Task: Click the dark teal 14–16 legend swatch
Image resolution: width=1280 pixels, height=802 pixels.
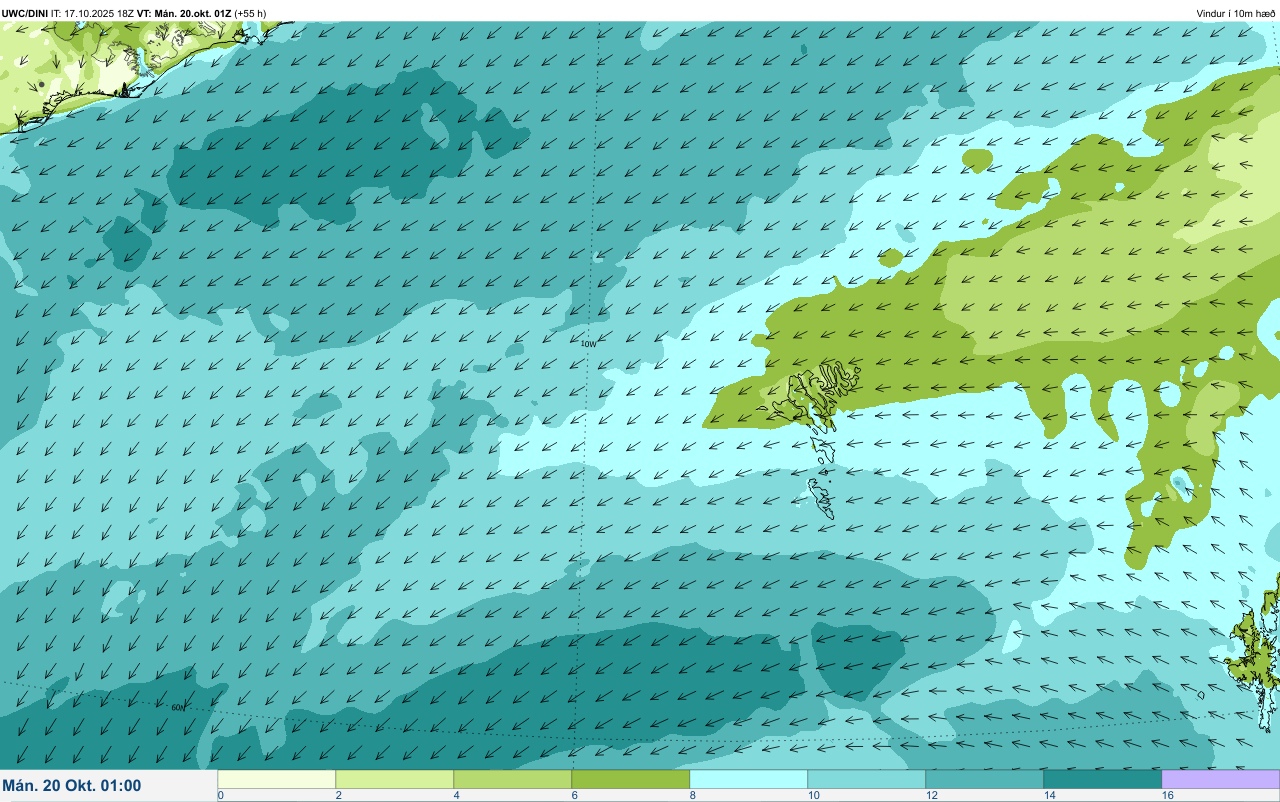Action: [x=1102, y=779]
